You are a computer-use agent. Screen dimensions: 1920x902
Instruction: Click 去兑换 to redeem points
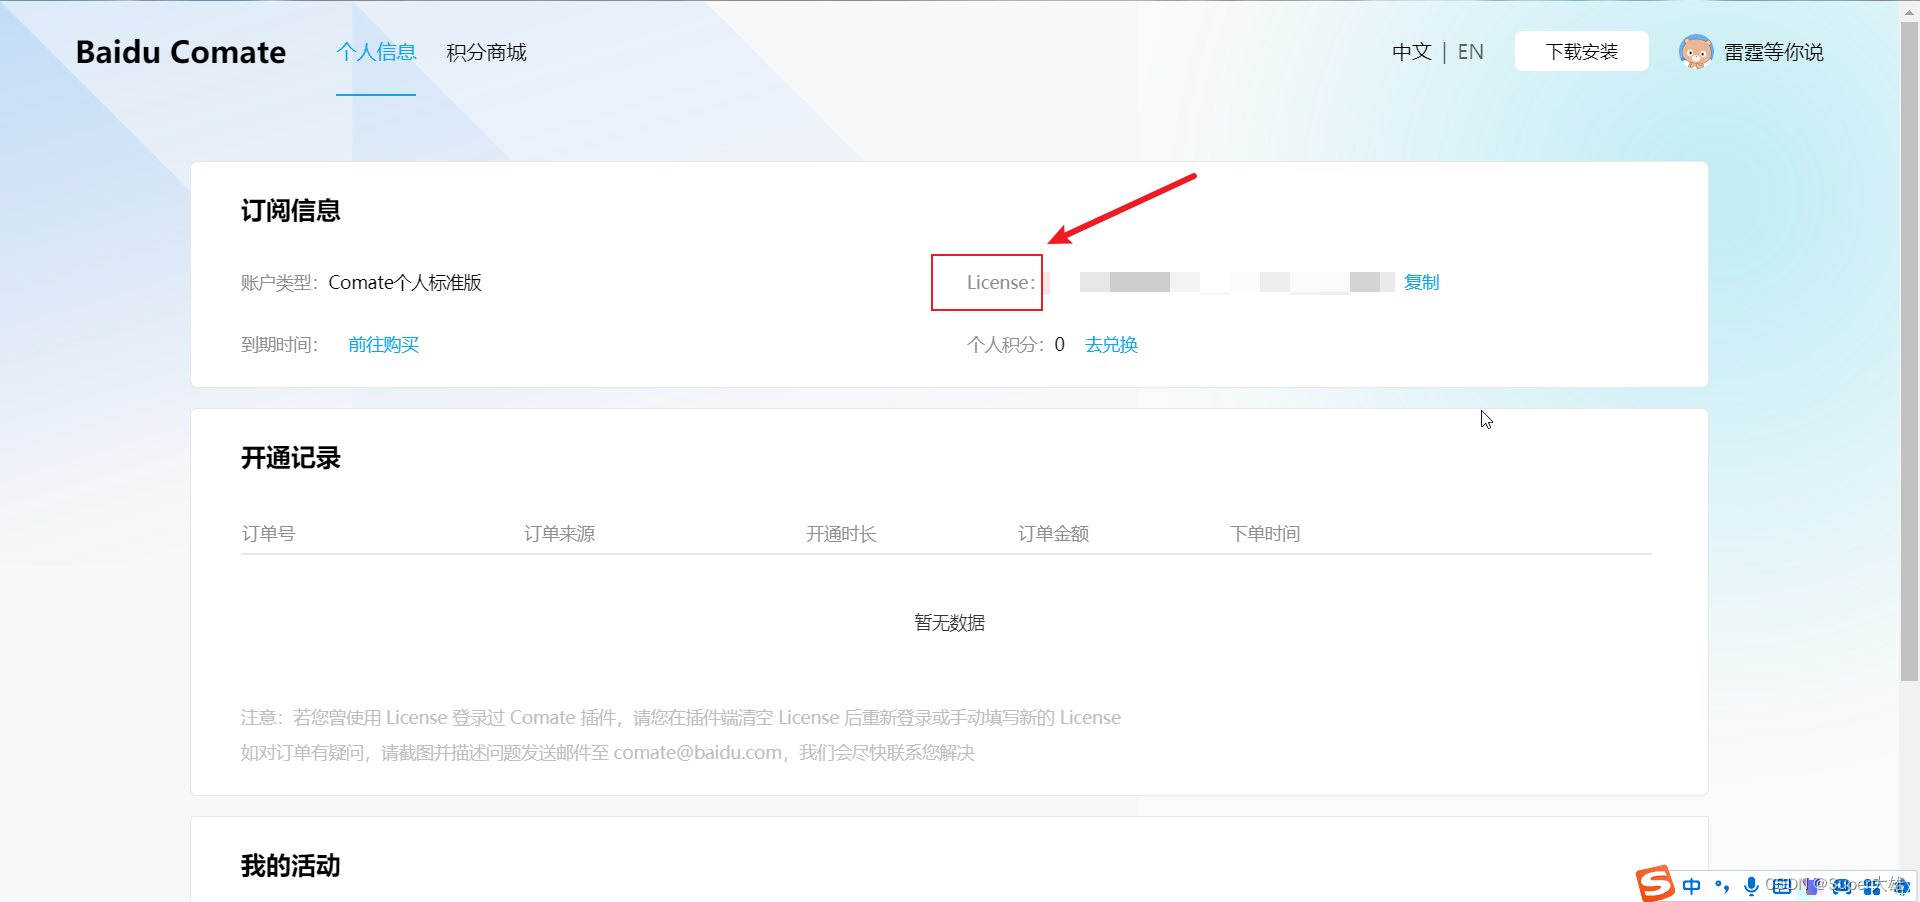pos(1111,344)
